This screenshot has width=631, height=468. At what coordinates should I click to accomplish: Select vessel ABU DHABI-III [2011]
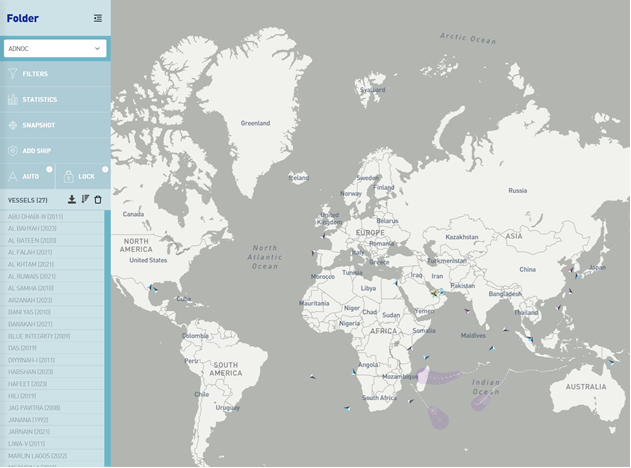tap(52, 216)
